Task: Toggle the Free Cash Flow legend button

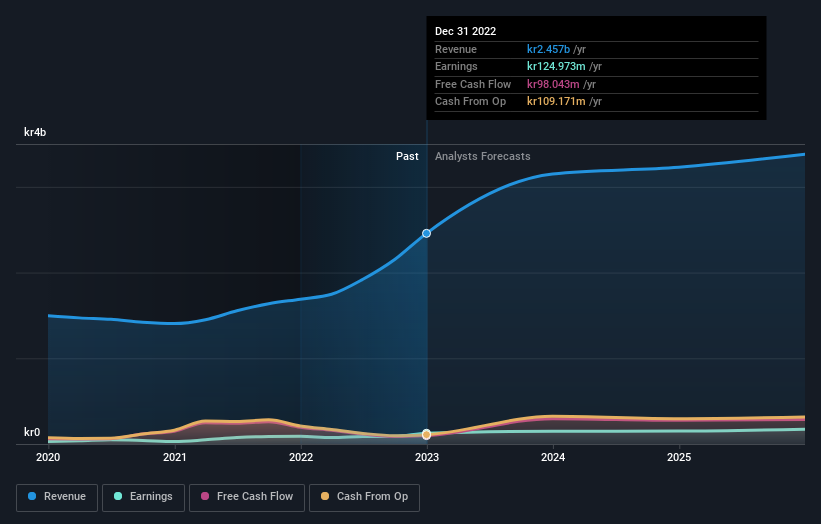Action: click(247, 497)
